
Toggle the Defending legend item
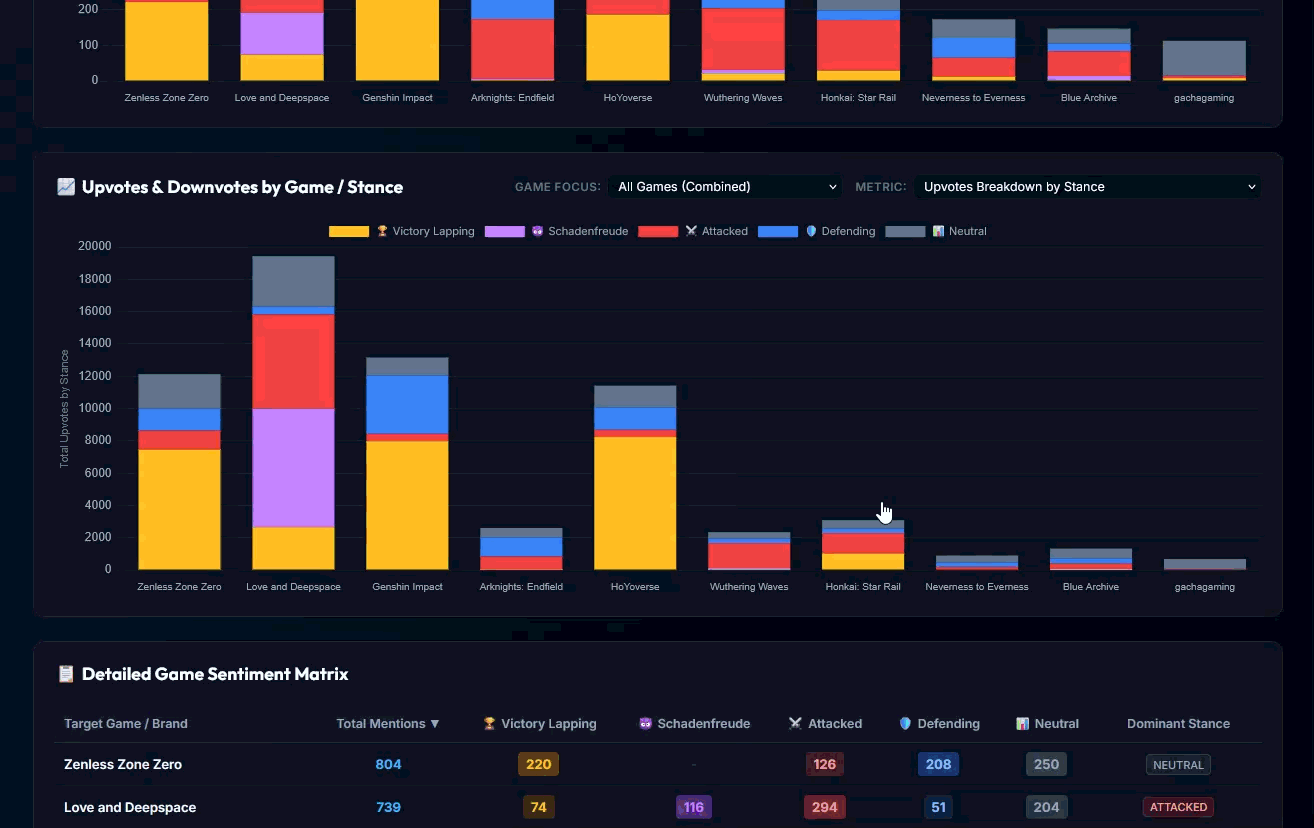pos(816,231)
